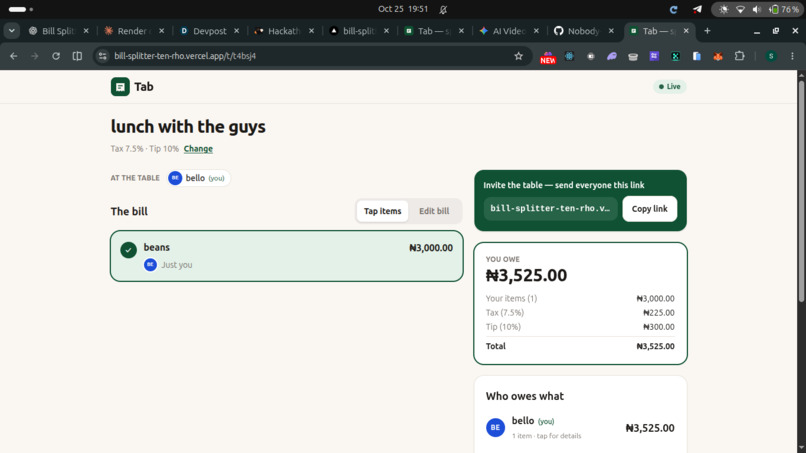The image size is (806, 453).
Task: Open the side panel icon beside reload
Action: (77, 56)
